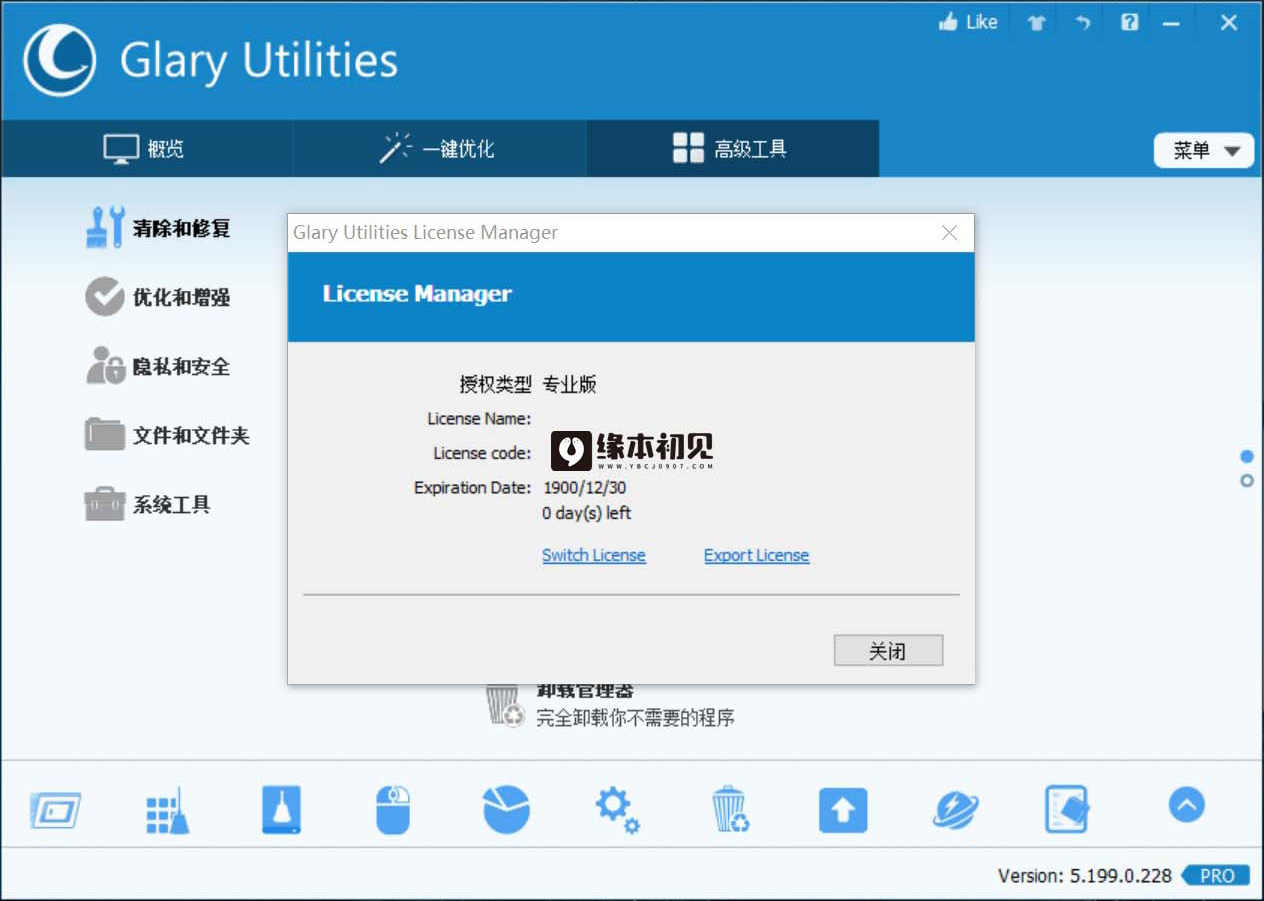Click the 关闭 button in License Manager
1264x901 pixels.
(888, 651)
